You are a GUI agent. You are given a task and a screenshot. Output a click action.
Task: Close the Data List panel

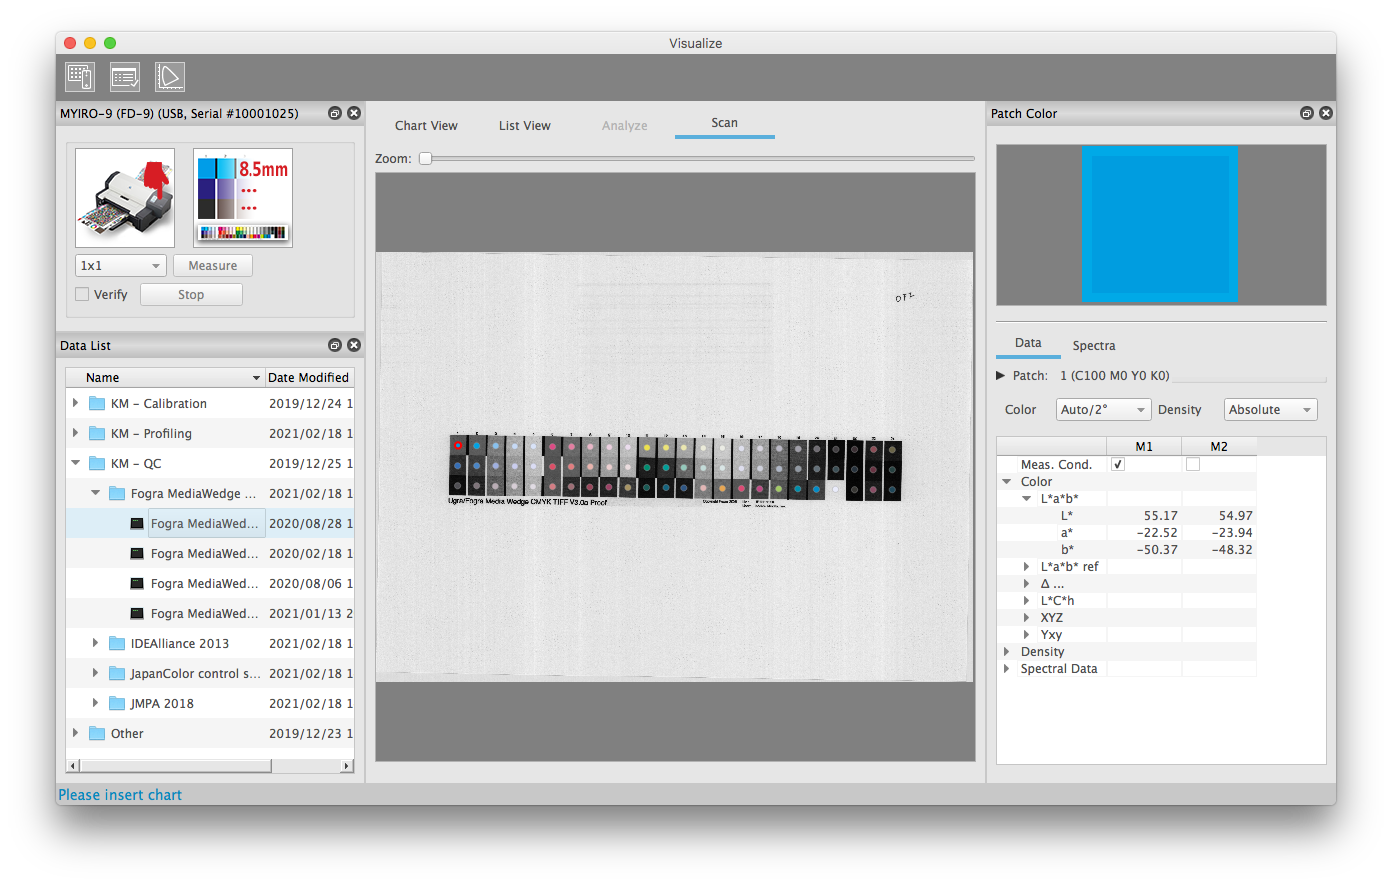[354, 345]
